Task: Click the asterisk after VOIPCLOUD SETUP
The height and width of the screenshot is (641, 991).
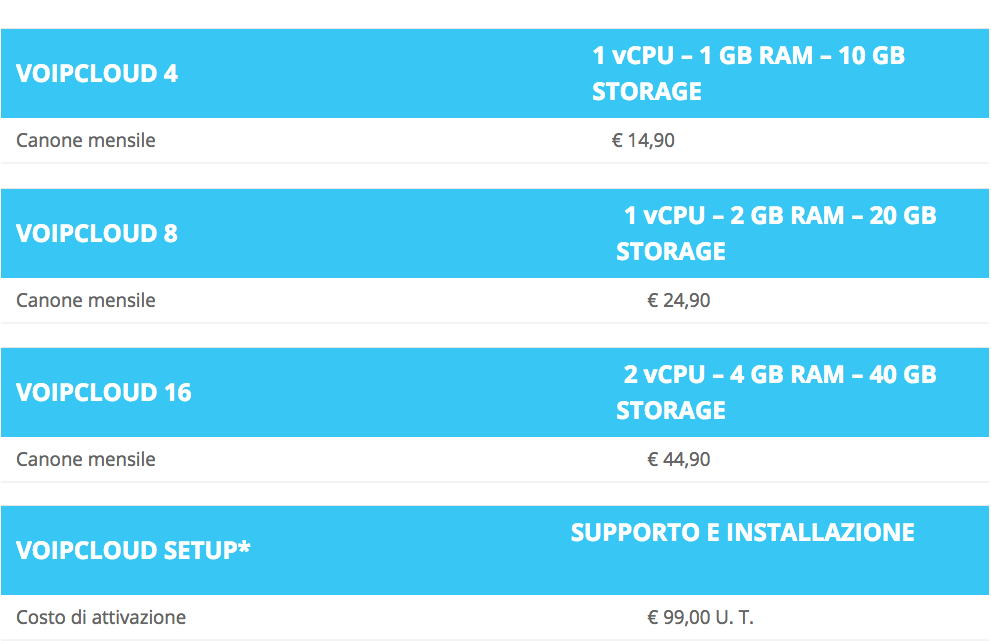Action: pos(244,547)
